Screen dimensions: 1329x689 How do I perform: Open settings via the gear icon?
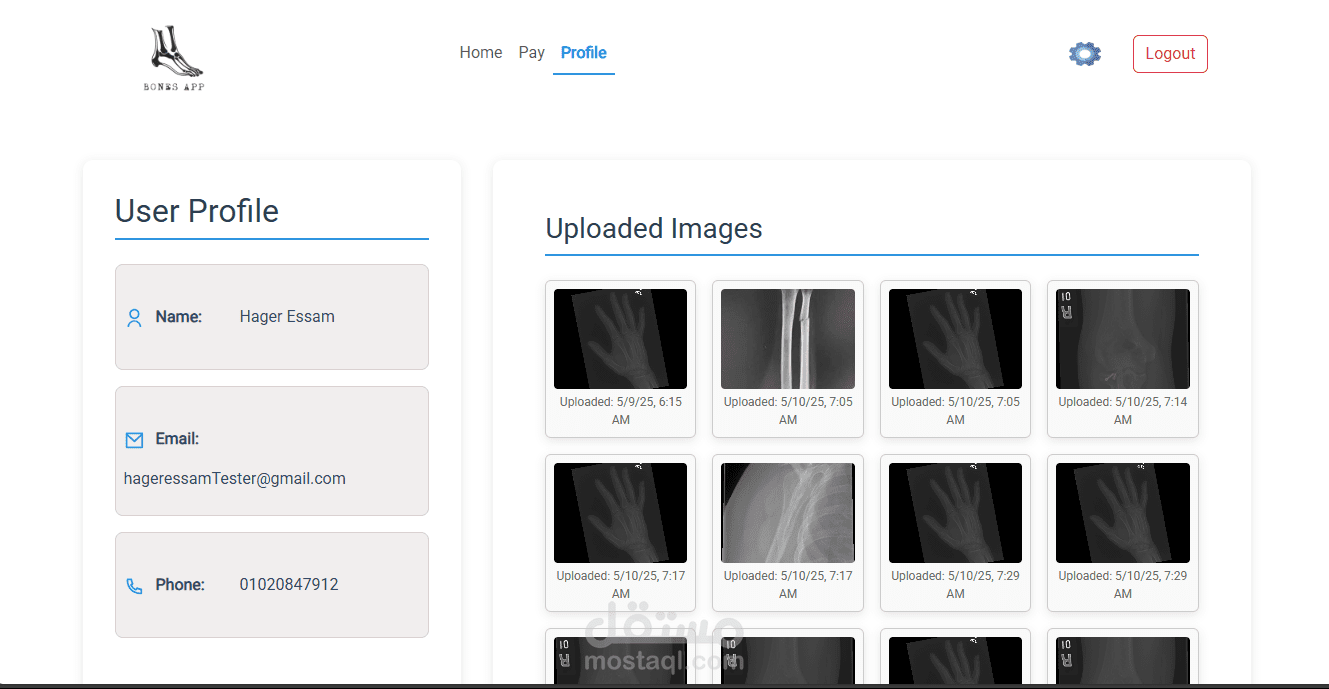click(1085, 54)
